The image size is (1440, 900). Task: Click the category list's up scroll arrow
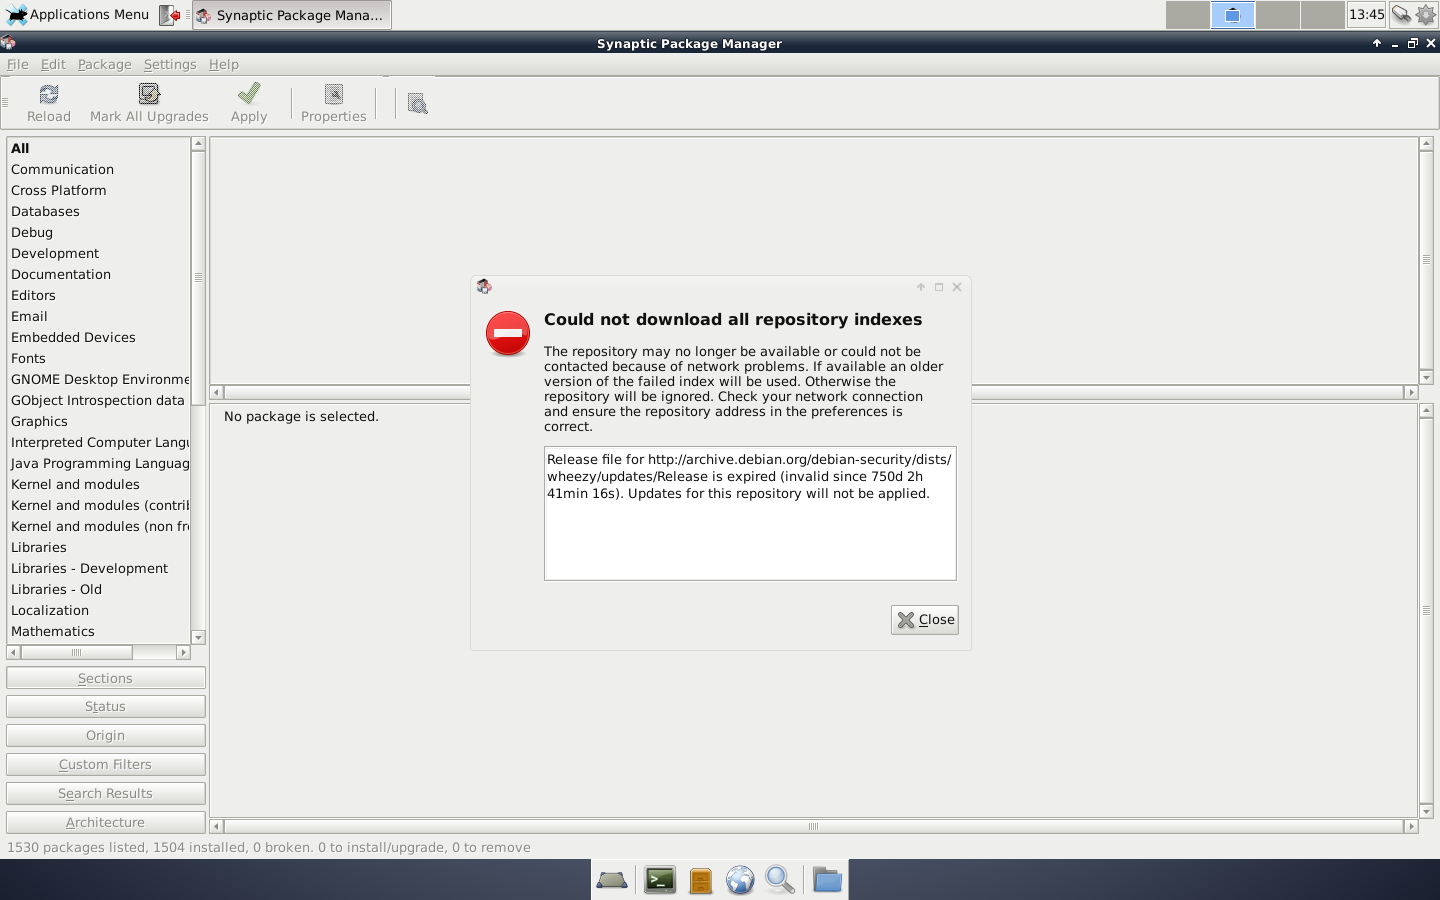(x=198, y=143)
